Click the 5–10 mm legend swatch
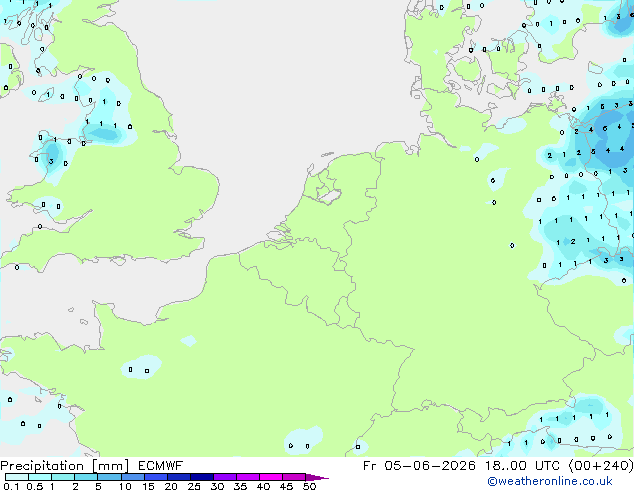Viewport: 634px width, 490px height. point(109,477)
